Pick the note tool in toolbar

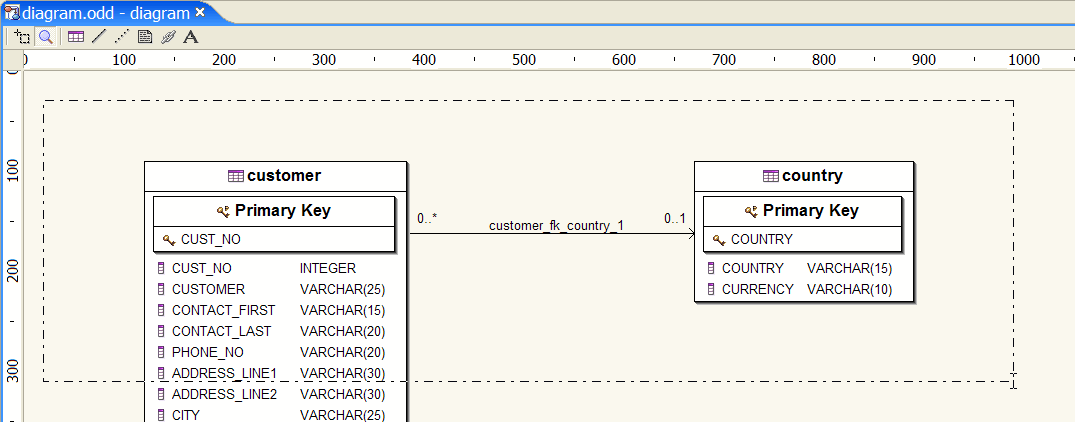[x=144, y=37]
